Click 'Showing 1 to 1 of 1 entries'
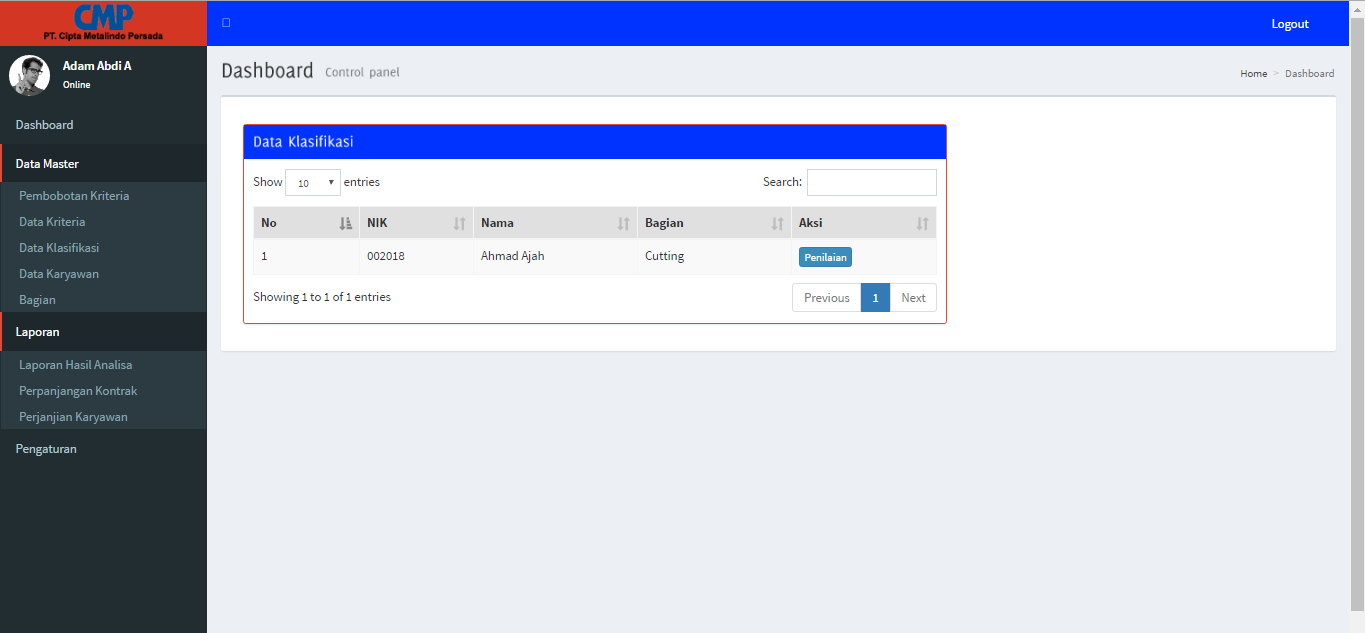Viewport: 1365px width, 633px height. [x=322, y=297]
